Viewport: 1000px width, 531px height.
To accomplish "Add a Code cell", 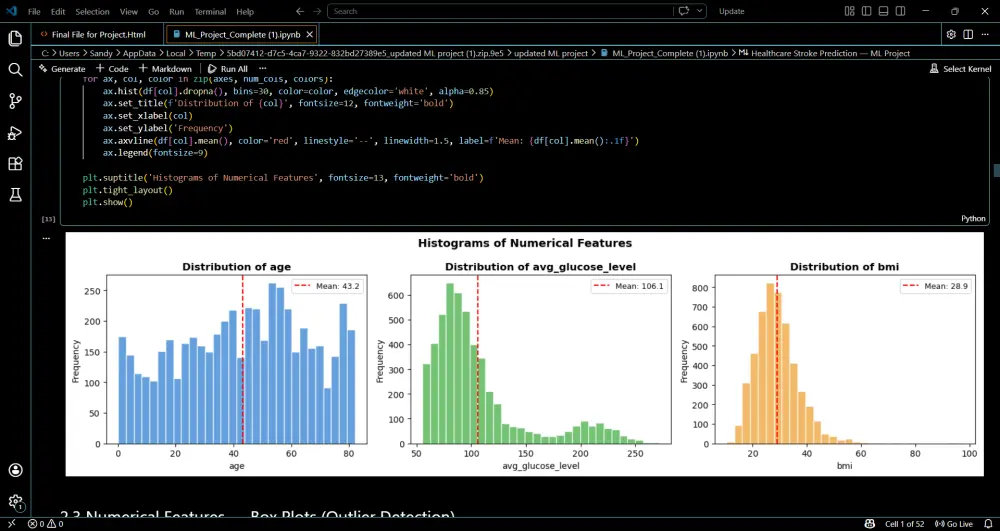I will coord(112,69).
